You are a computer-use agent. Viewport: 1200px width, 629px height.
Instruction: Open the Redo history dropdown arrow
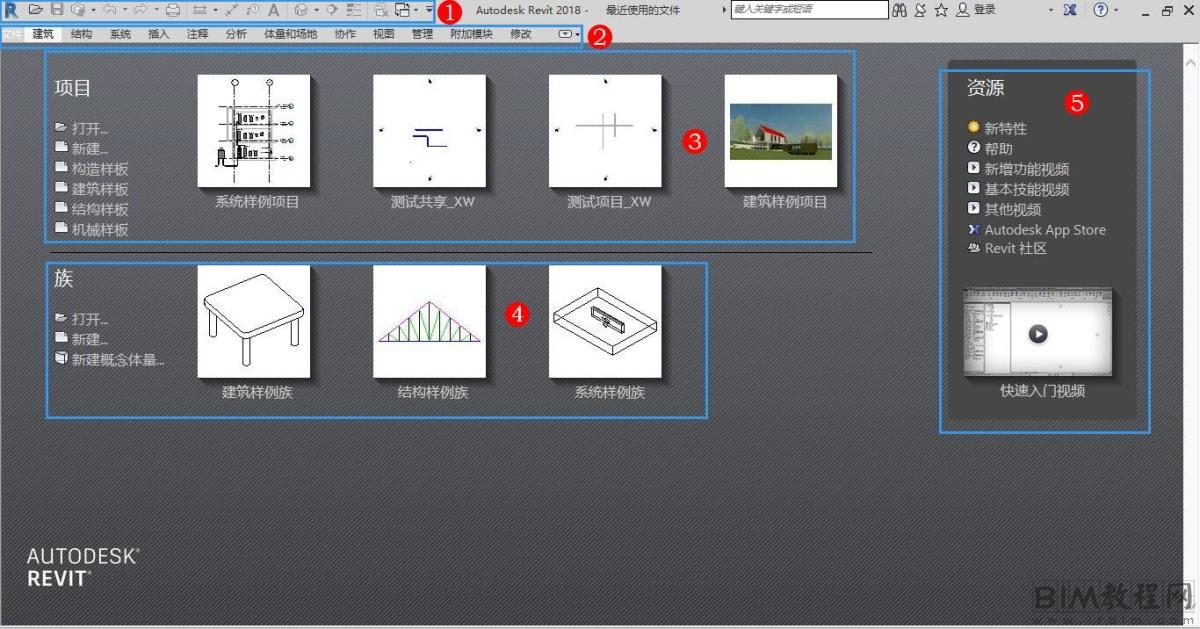[x=156, y=10]
